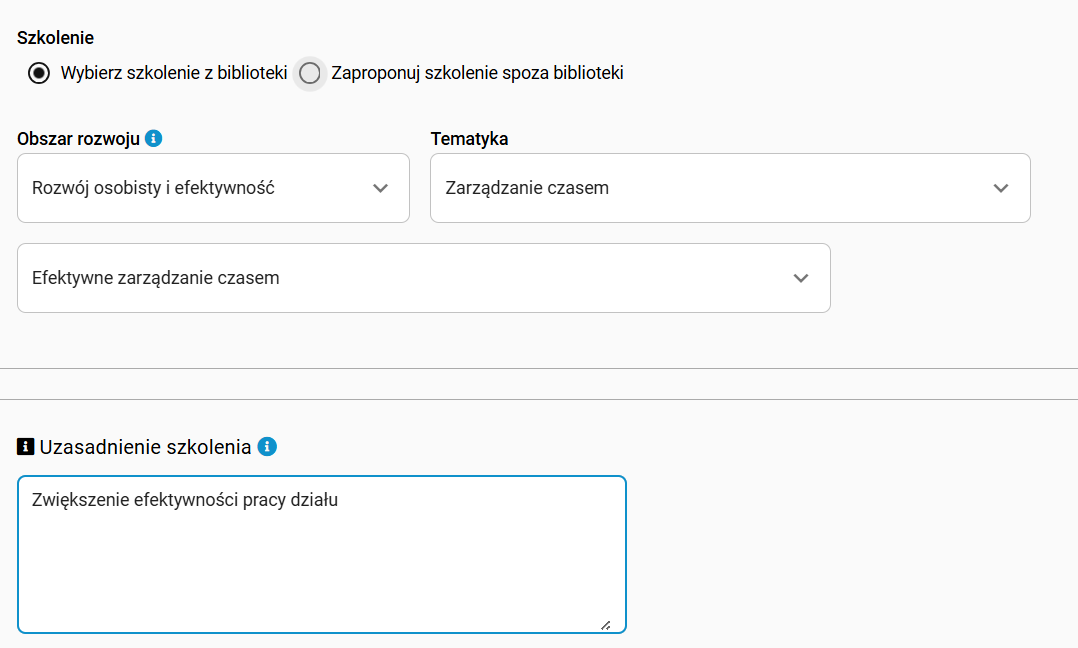Click chevron of 'Efektywne zarządzanie czasem' dropdown

[x=800, y=278]
